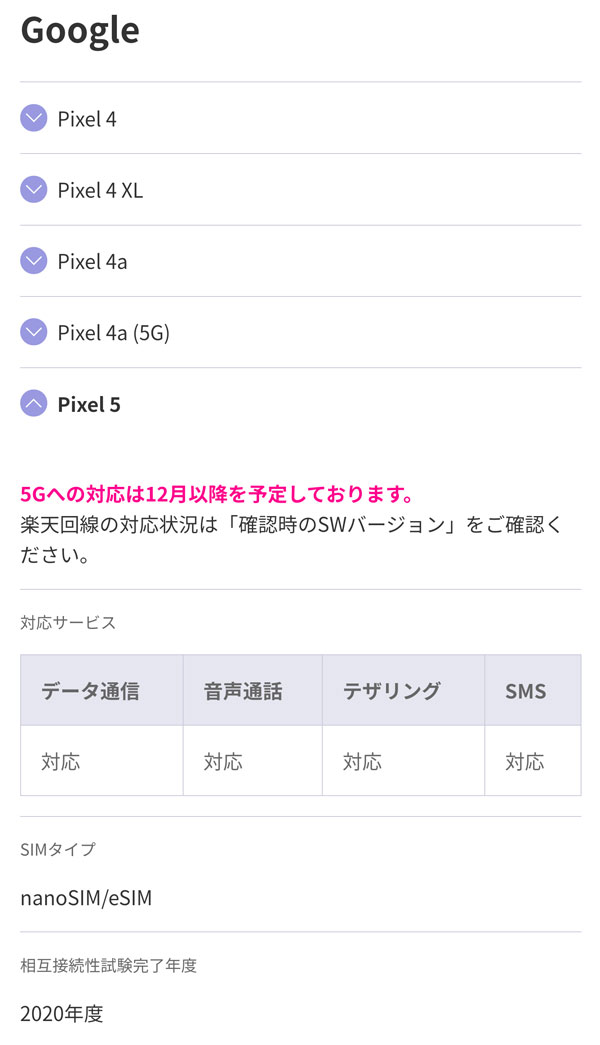The image size is (600, 1045).
Task: Select the 音声通話 table header
Action: 243,691
